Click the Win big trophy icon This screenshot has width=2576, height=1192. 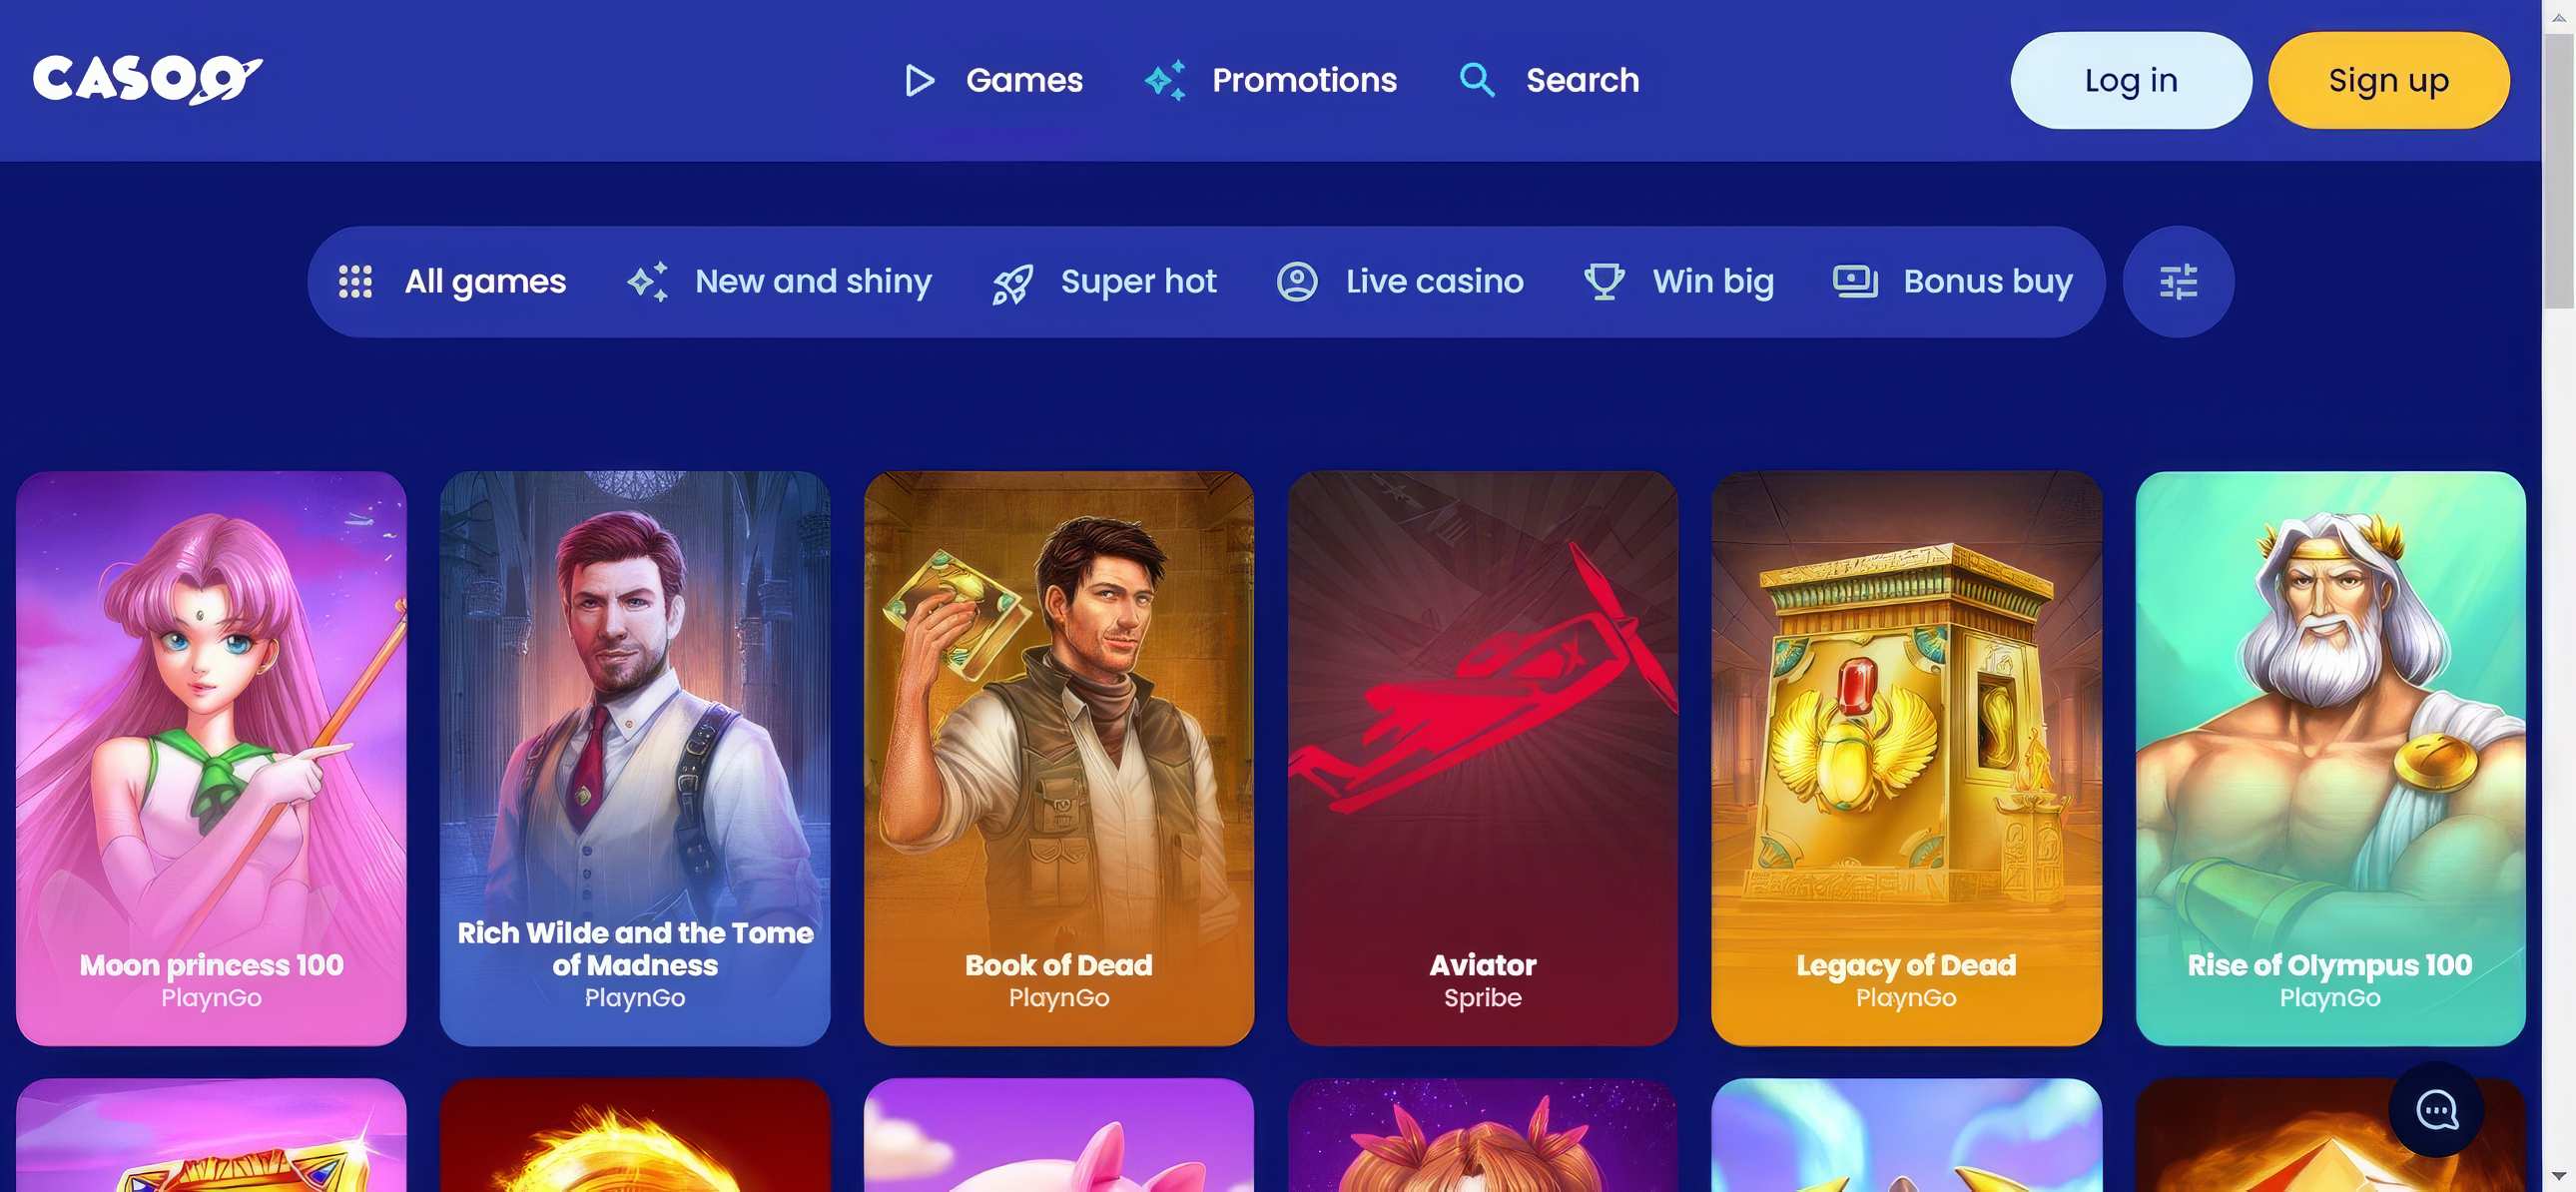click(x=1604, y=282)
